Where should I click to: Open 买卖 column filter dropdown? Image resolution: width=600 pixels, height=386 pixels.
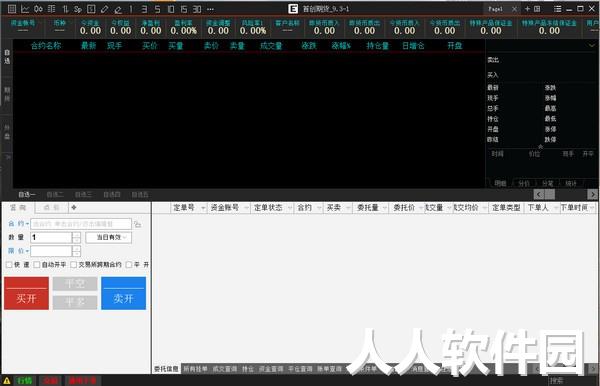pyautogui.click(x=348, y=208)
